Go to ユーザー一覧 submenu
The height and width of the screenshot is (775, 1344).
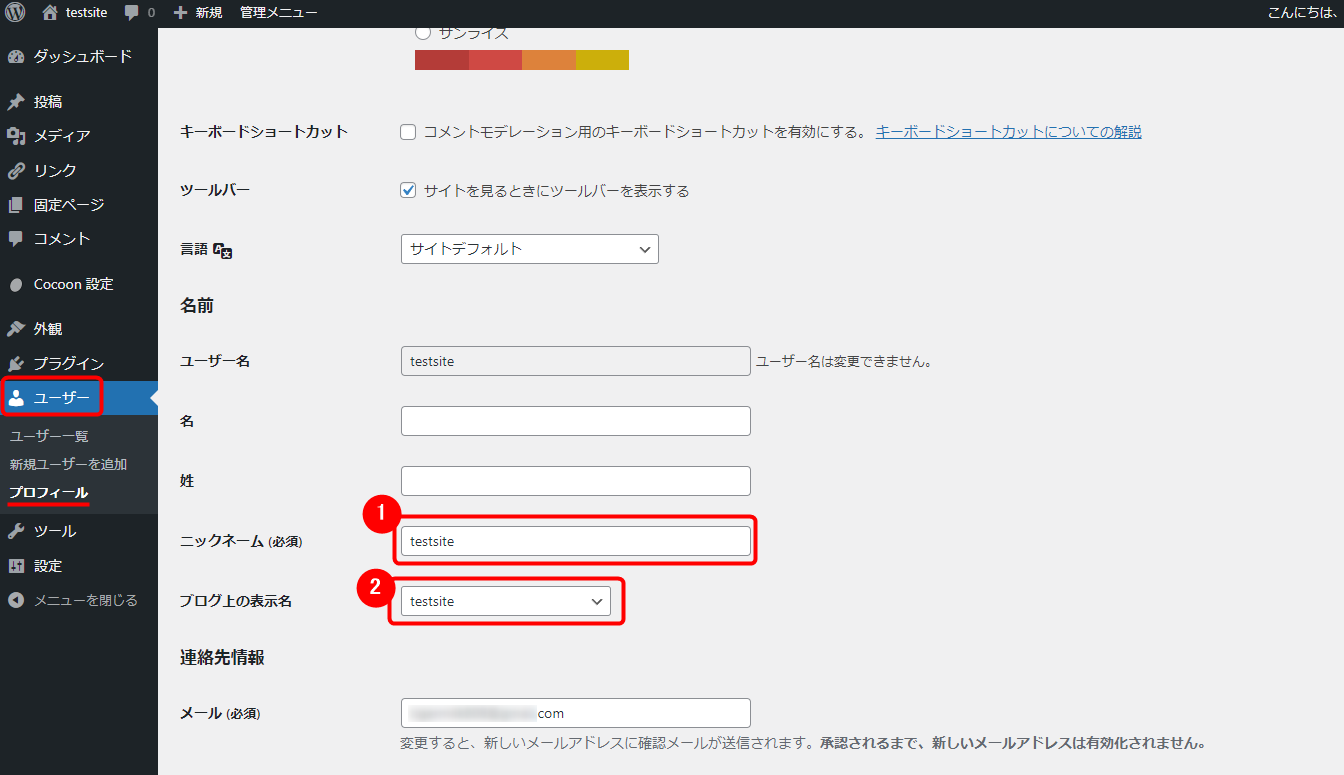(x=49, y=436)
